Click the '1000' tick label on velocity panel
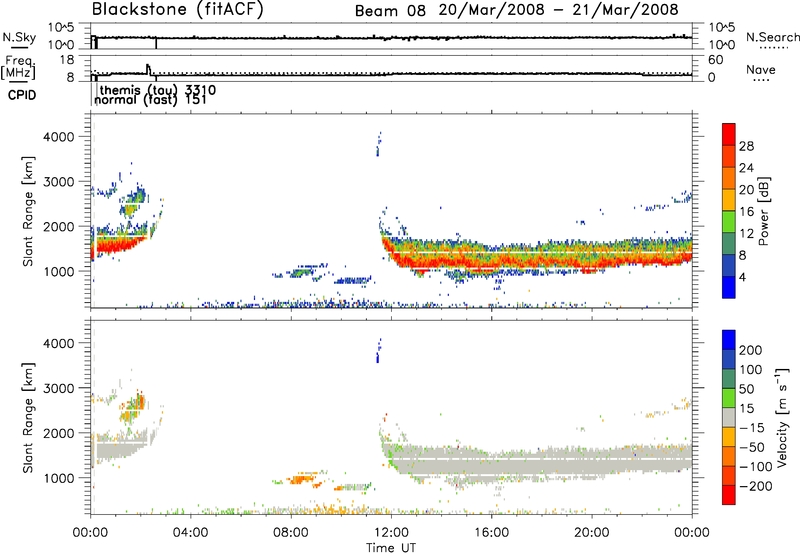Viewport: 800px width, 554px height. click(x=58, y=478)
